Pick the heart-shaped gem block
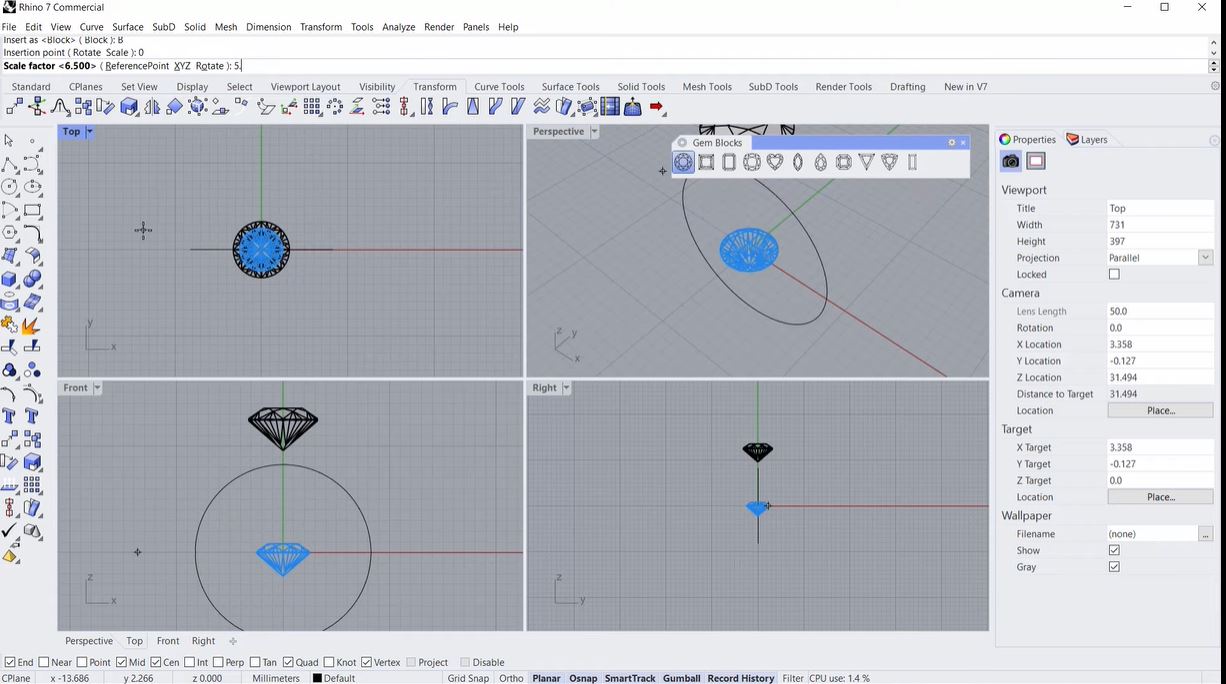Viewport: 1226px width, 684px height. 775,162
